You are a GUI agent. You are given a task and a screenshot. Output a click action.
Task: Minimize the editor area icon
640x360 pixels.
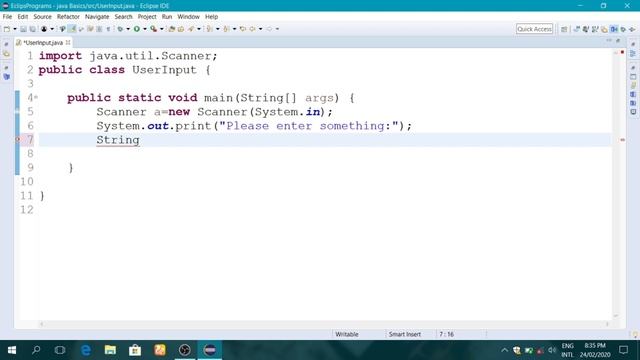coord(609,41)
